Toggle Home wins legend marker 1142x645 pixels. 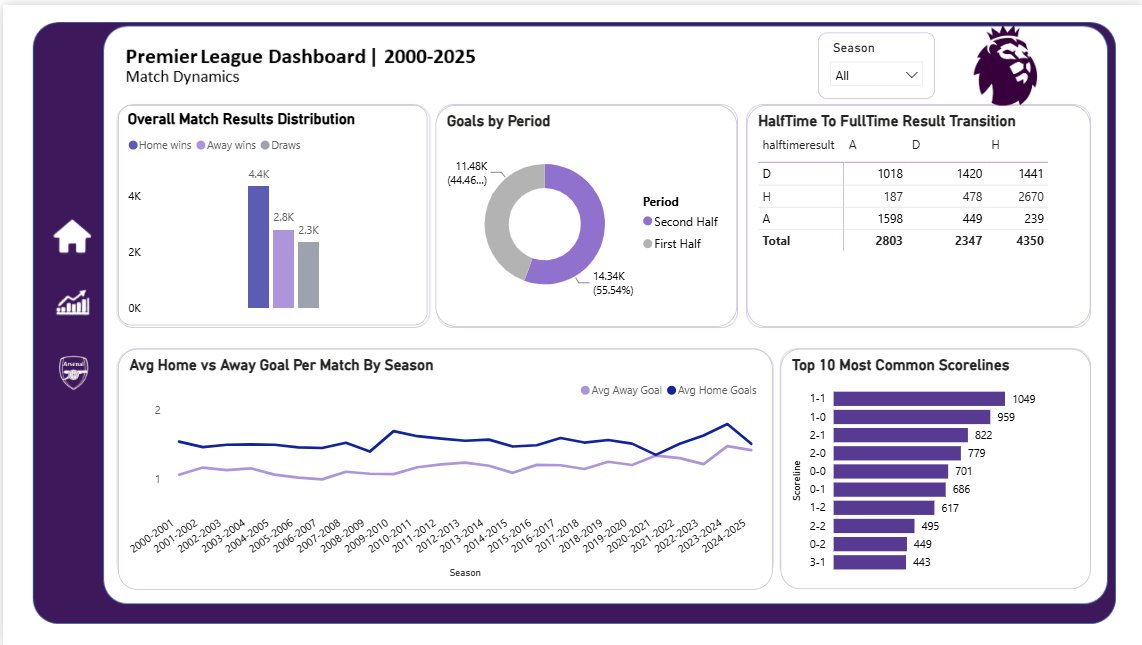click(133, 145)
